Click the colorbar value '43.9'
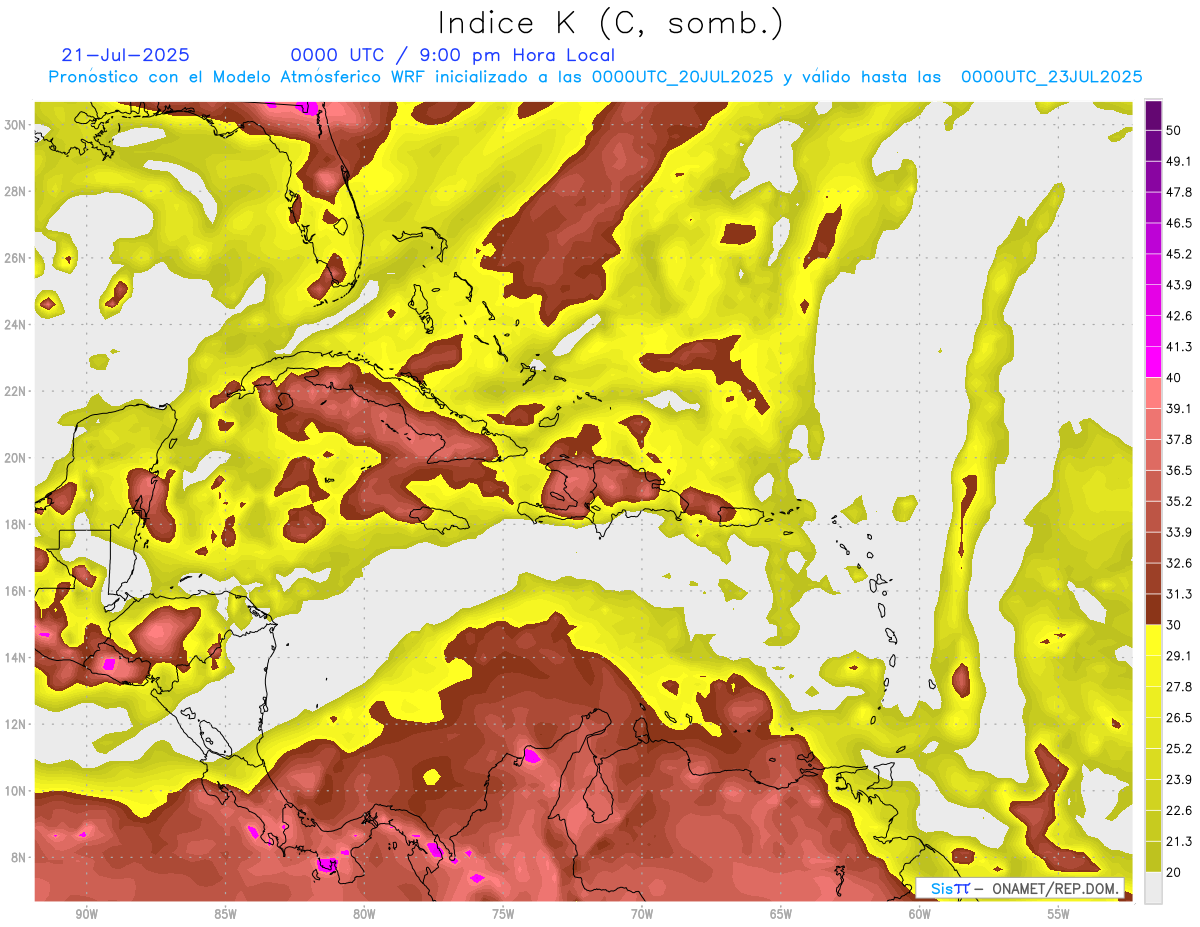The image size is (1200, 927). pos(1180,285)
